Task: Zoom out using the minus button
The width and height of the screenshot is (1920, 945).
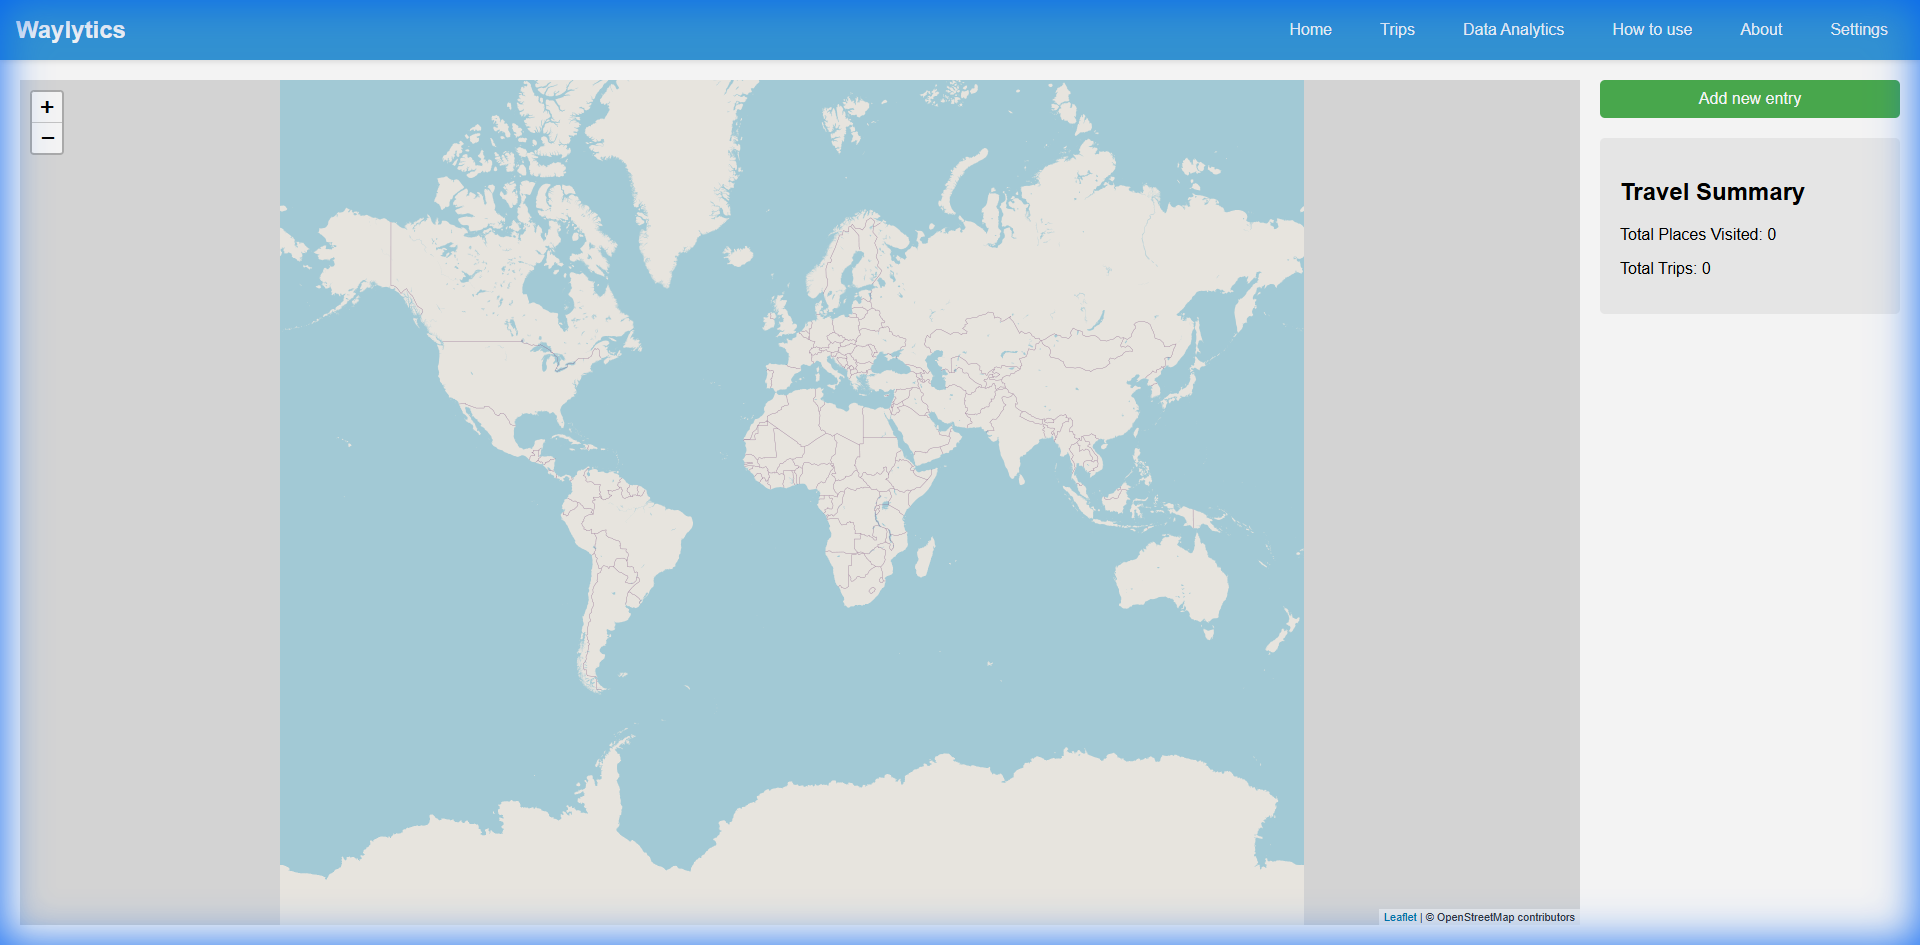Action: (47, 138)
